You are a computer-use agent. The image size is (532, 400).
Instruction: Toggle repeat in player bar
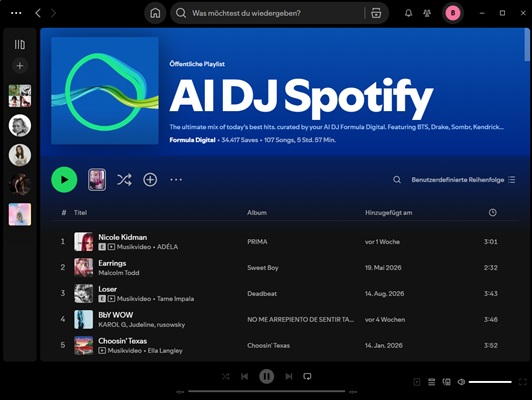point(307,376)
